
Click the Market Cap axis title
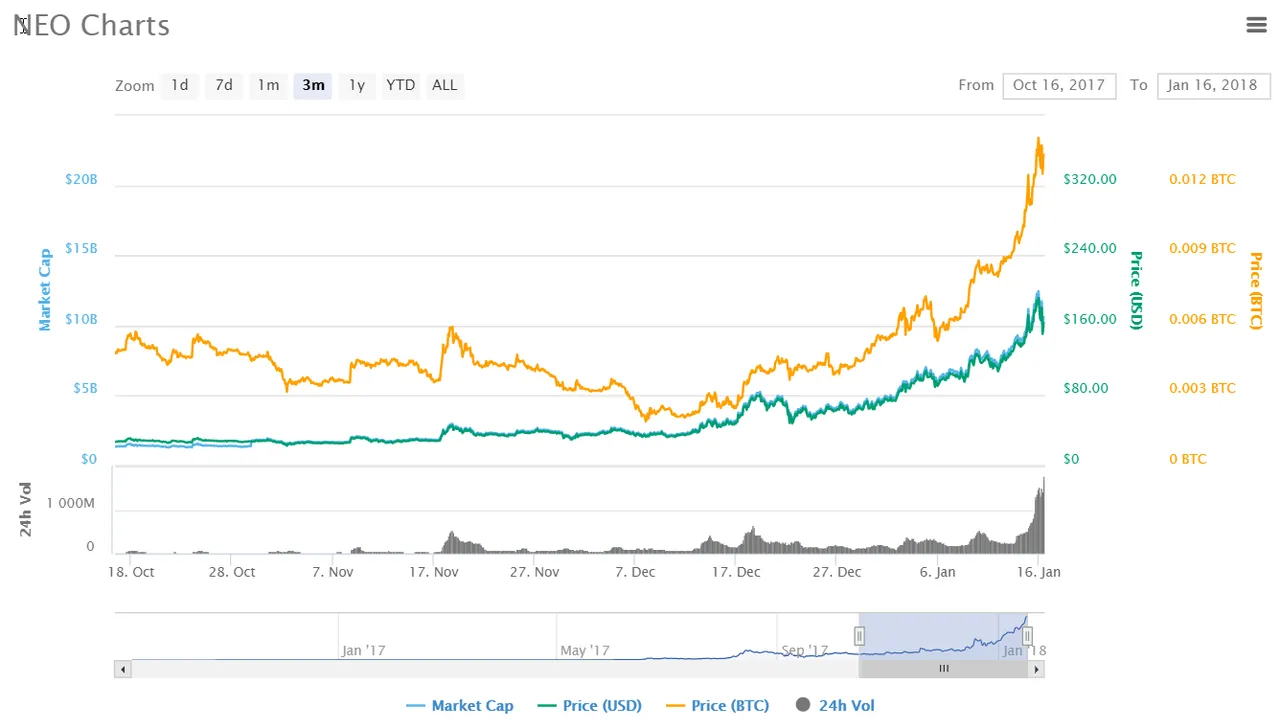pyautogui.click(x=45, y=290)
